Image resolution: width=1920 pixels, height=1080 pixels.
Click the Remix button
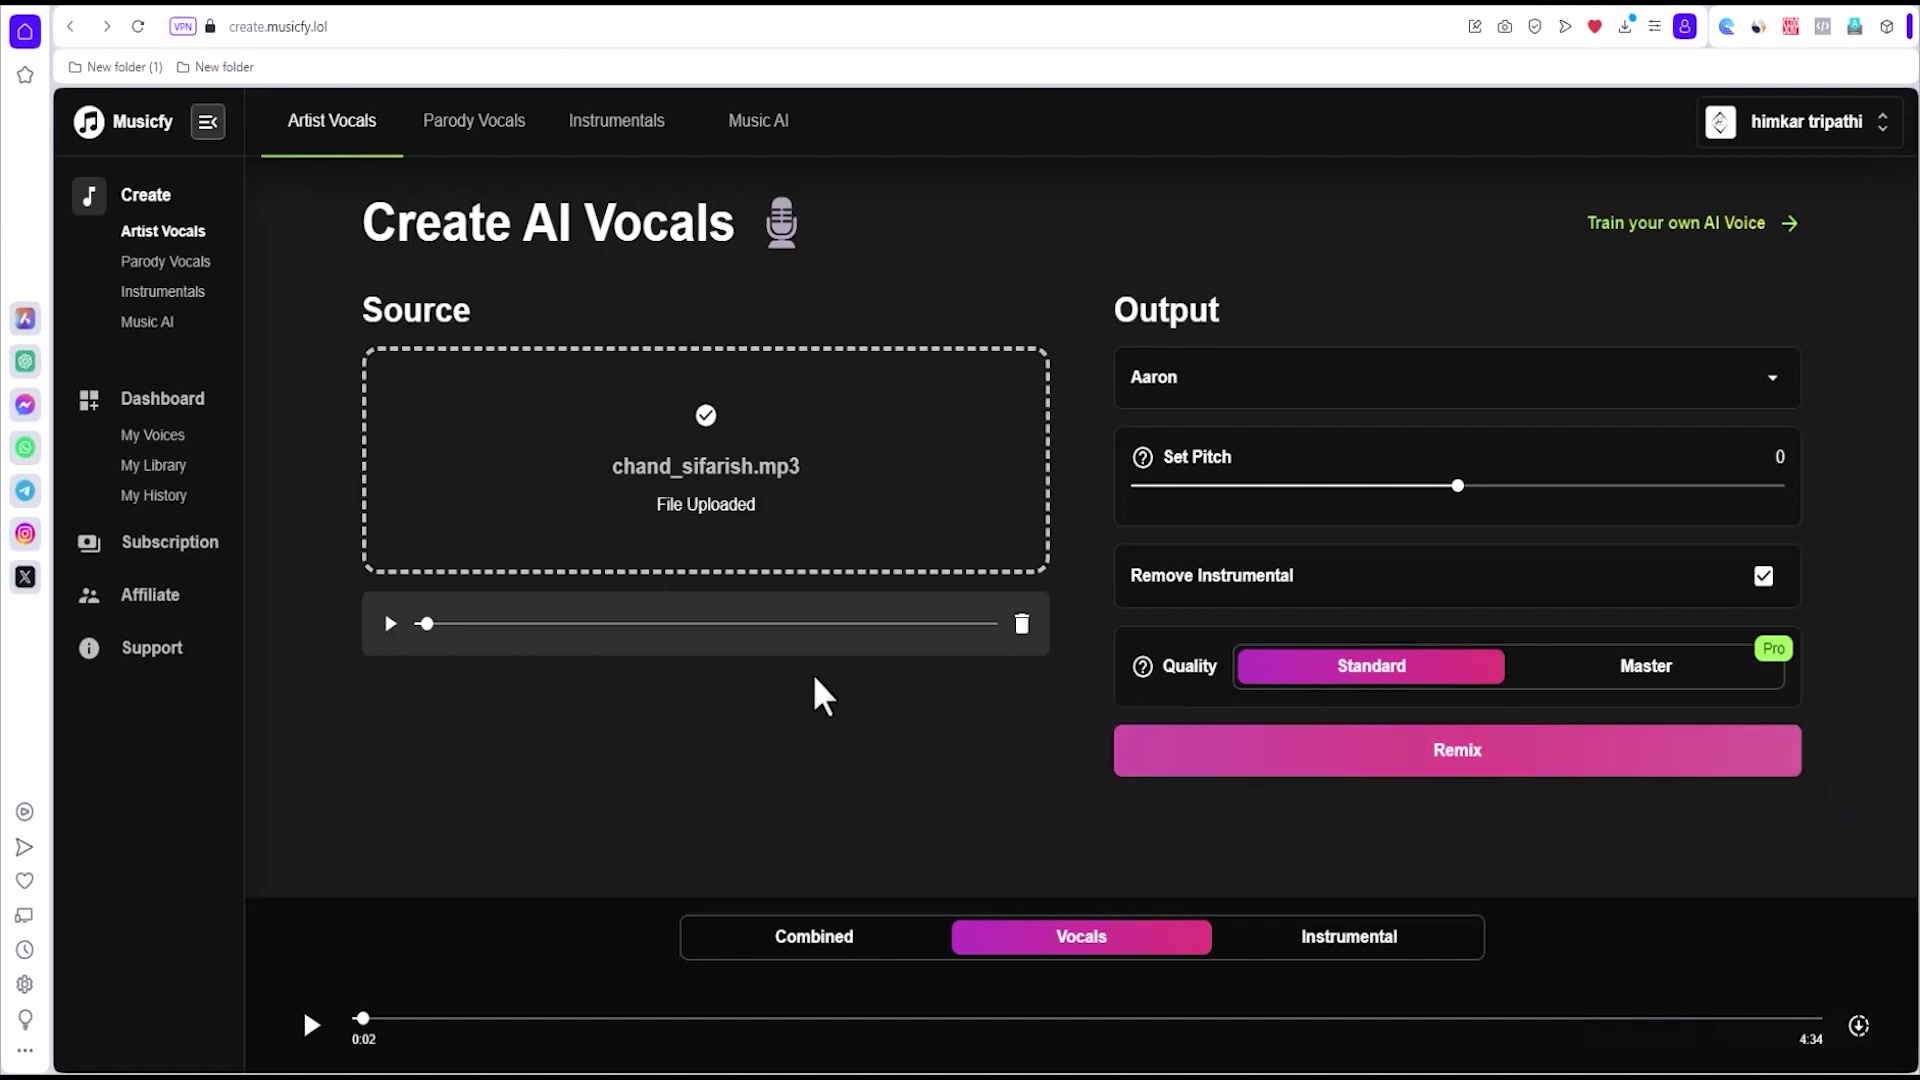pyautogui.click(x=1457, y=751)
